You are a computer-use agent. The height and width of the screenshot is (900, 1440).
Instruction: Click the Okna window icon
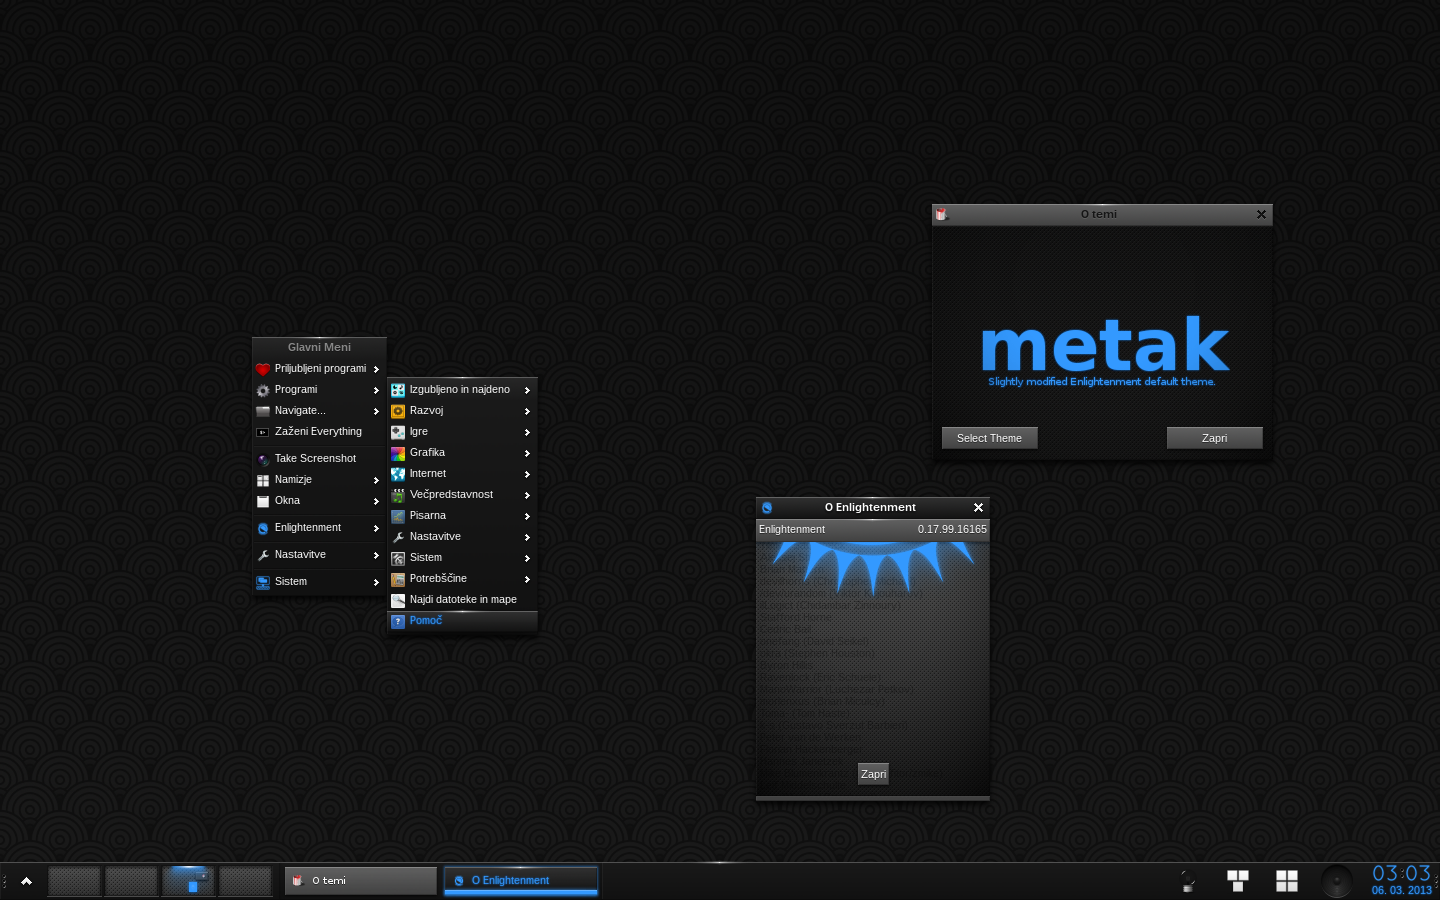(263, 501)
